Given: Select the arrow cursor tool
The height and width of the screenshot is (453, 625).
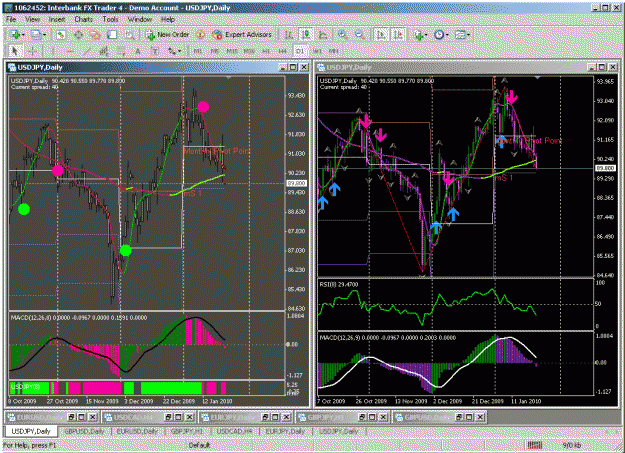Looking at the screenshot, I should [15, 51].
